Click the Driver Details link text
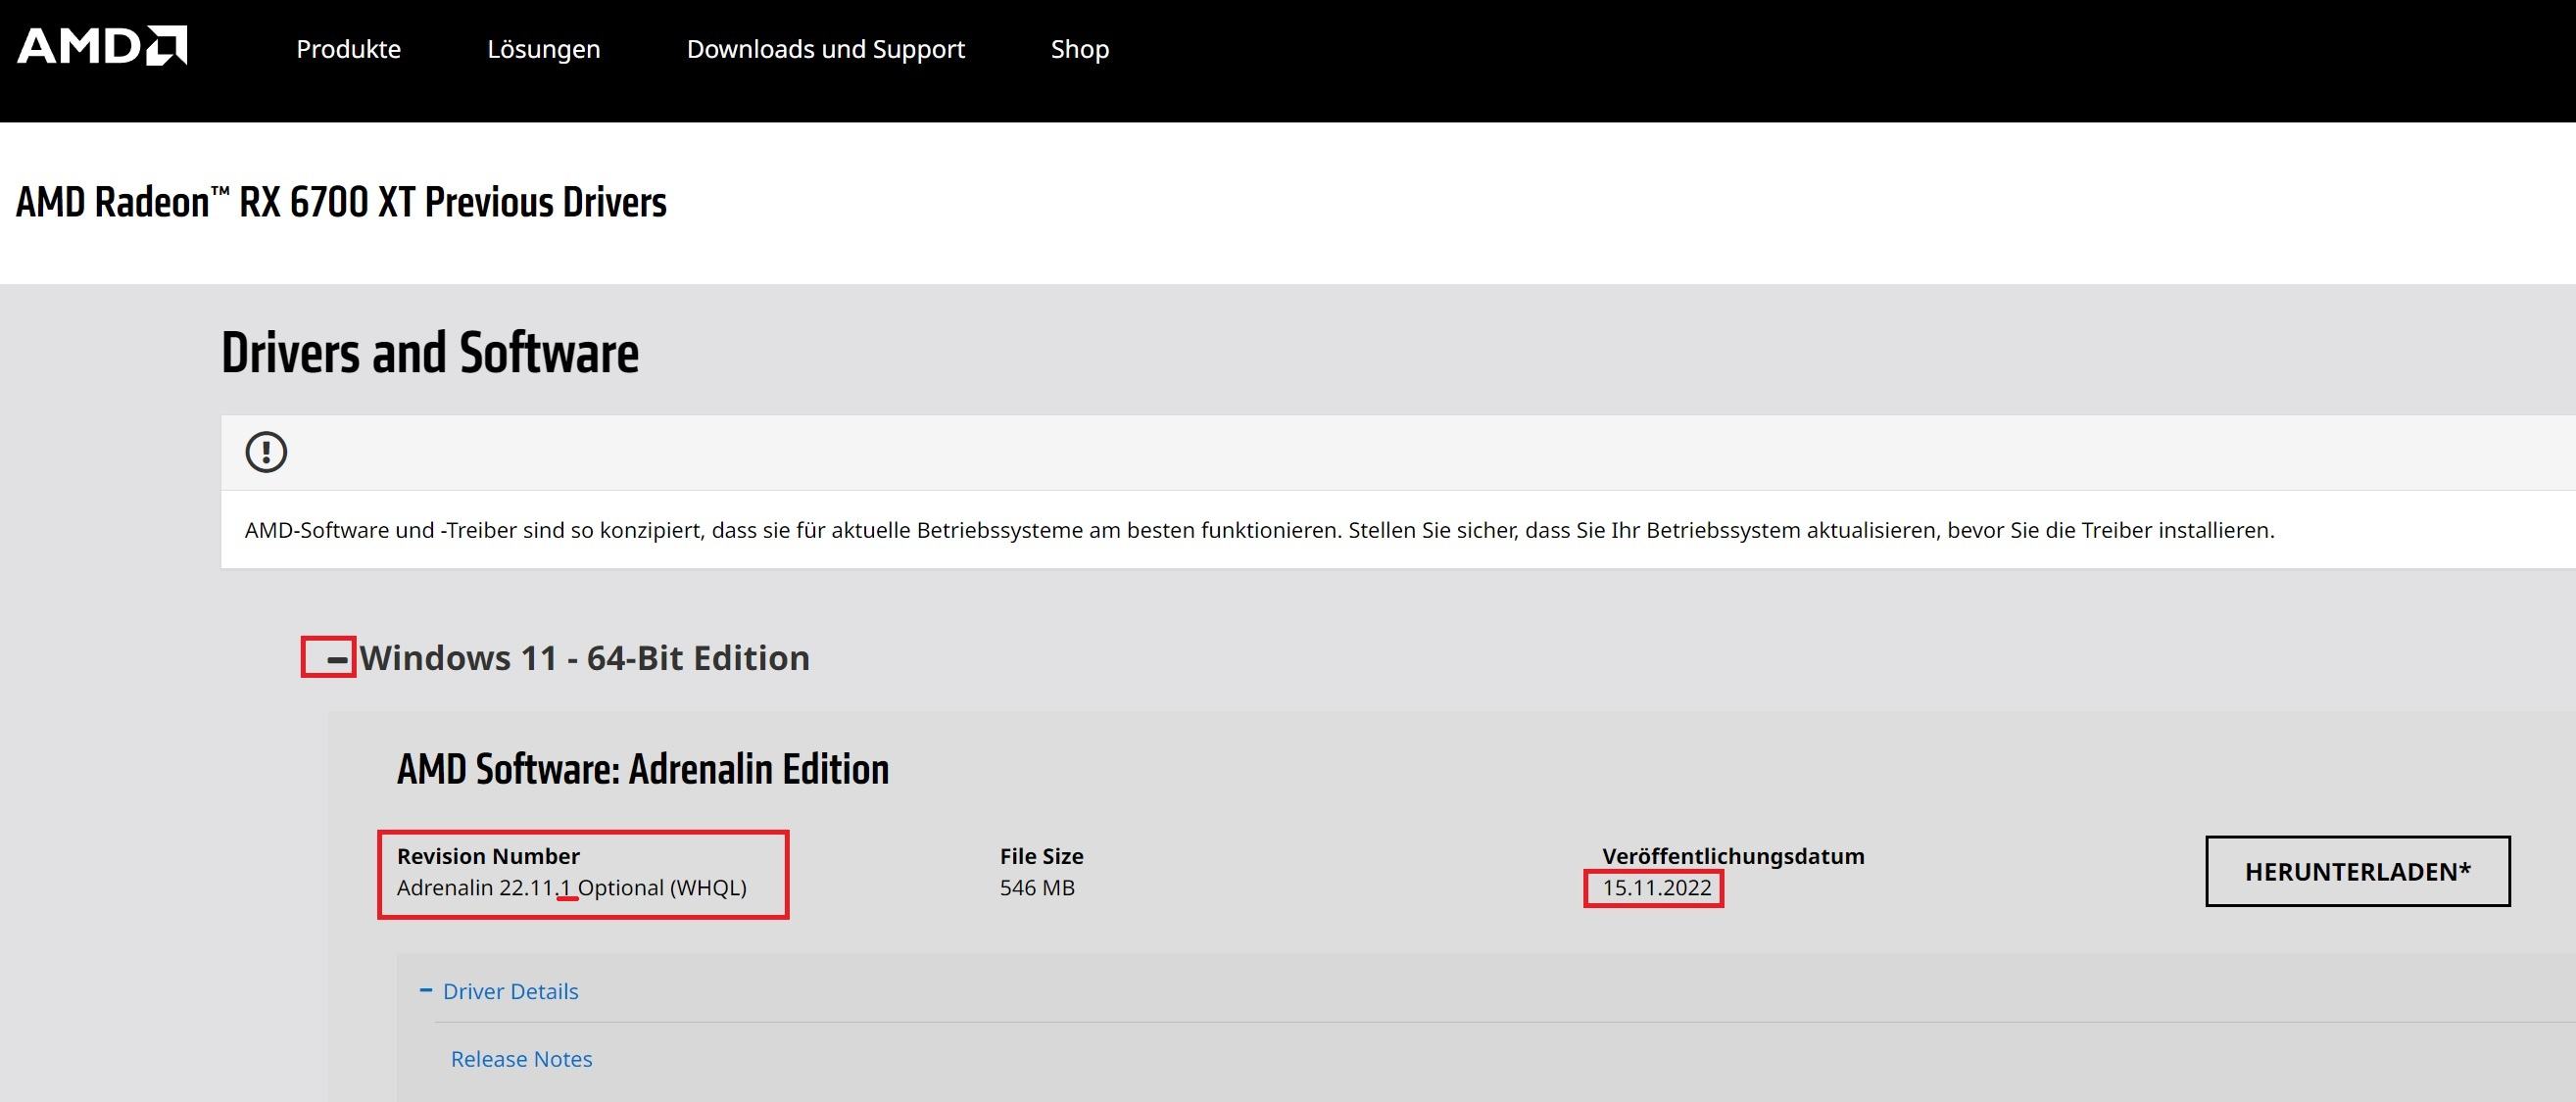This screenshot has width=2576, height=1102. (510, 991)
